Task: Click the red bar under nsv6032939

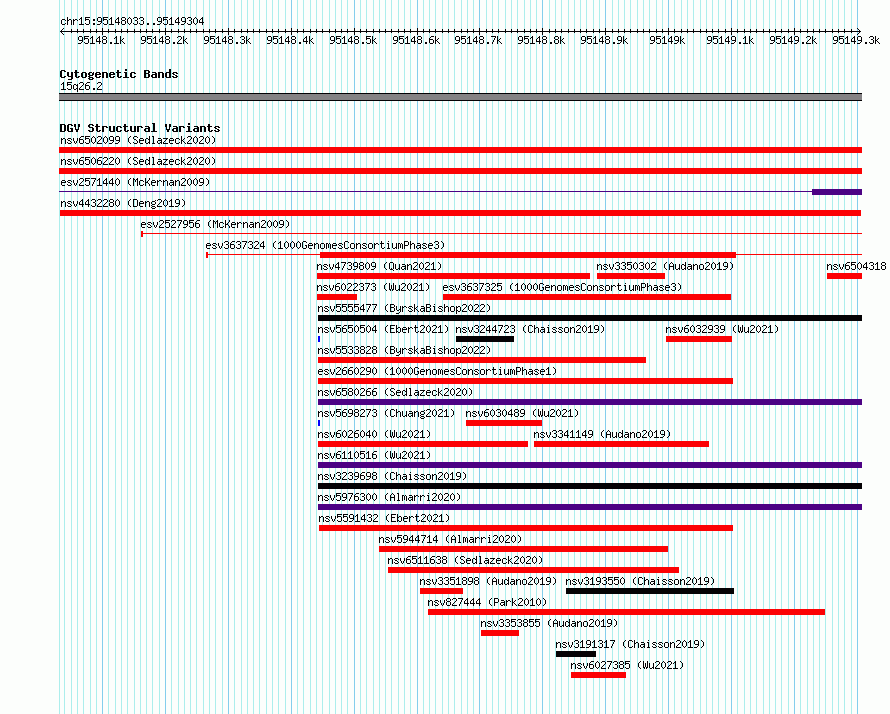Action: point(699,339)
